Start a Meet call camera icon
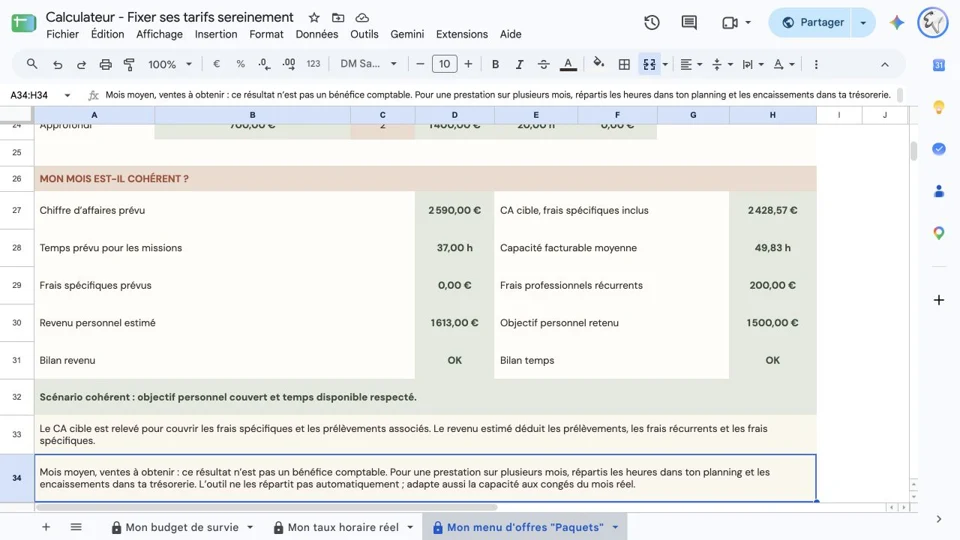The height and width of the screenshot is (540, 960). point(730,23)
